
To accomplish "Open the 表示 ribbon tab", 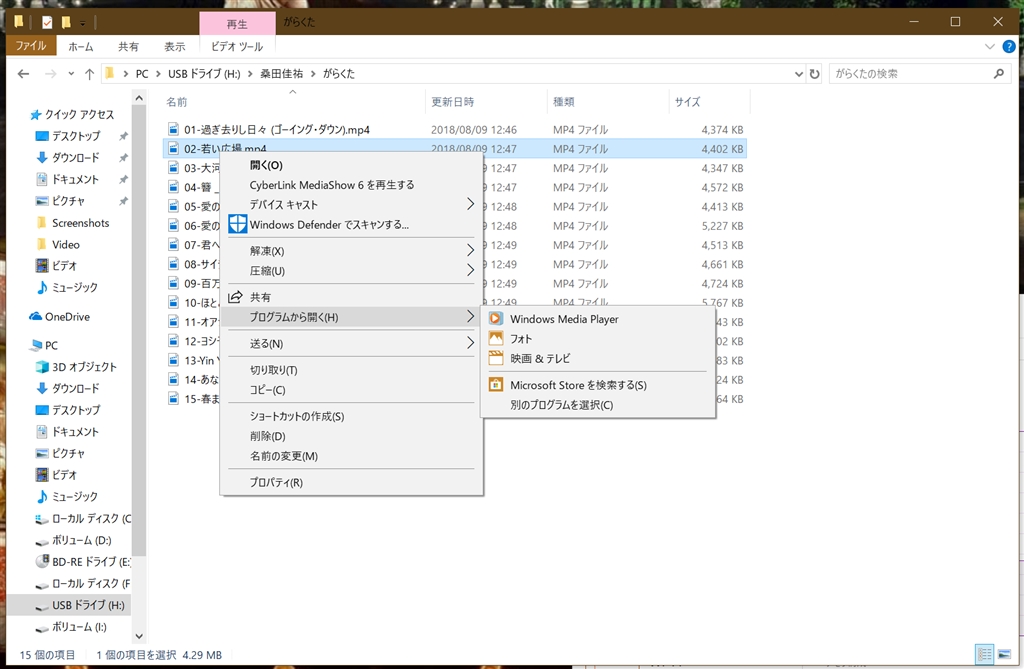I will click(174, 46).
